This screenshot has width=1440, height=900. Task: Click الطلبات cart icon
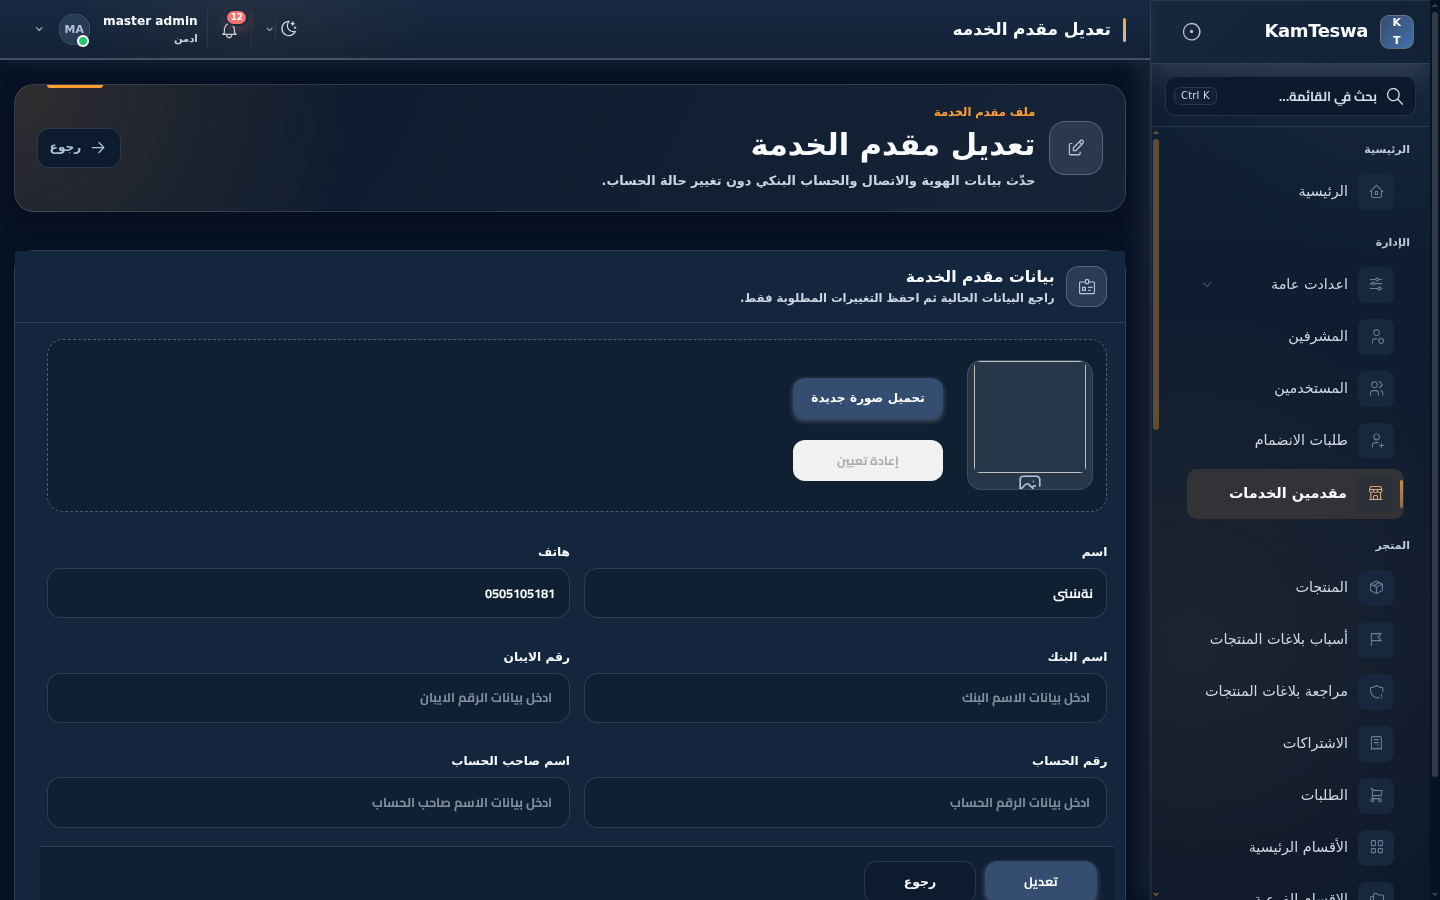point(1376,795)
